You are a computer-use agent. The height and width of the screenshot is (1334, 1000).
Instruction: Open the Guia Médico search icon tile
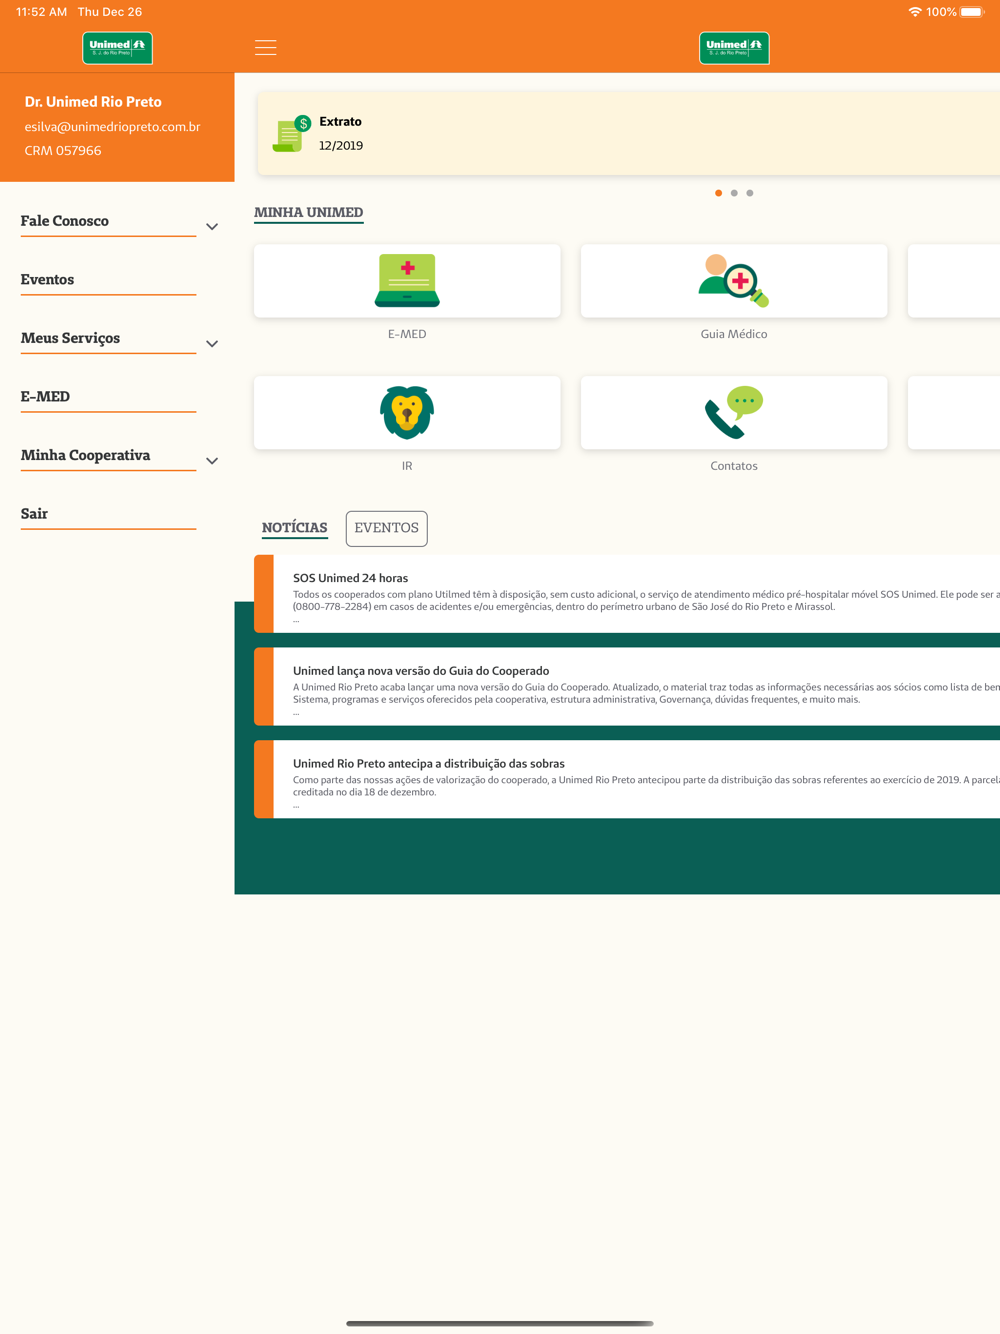(x=734, y=281)
